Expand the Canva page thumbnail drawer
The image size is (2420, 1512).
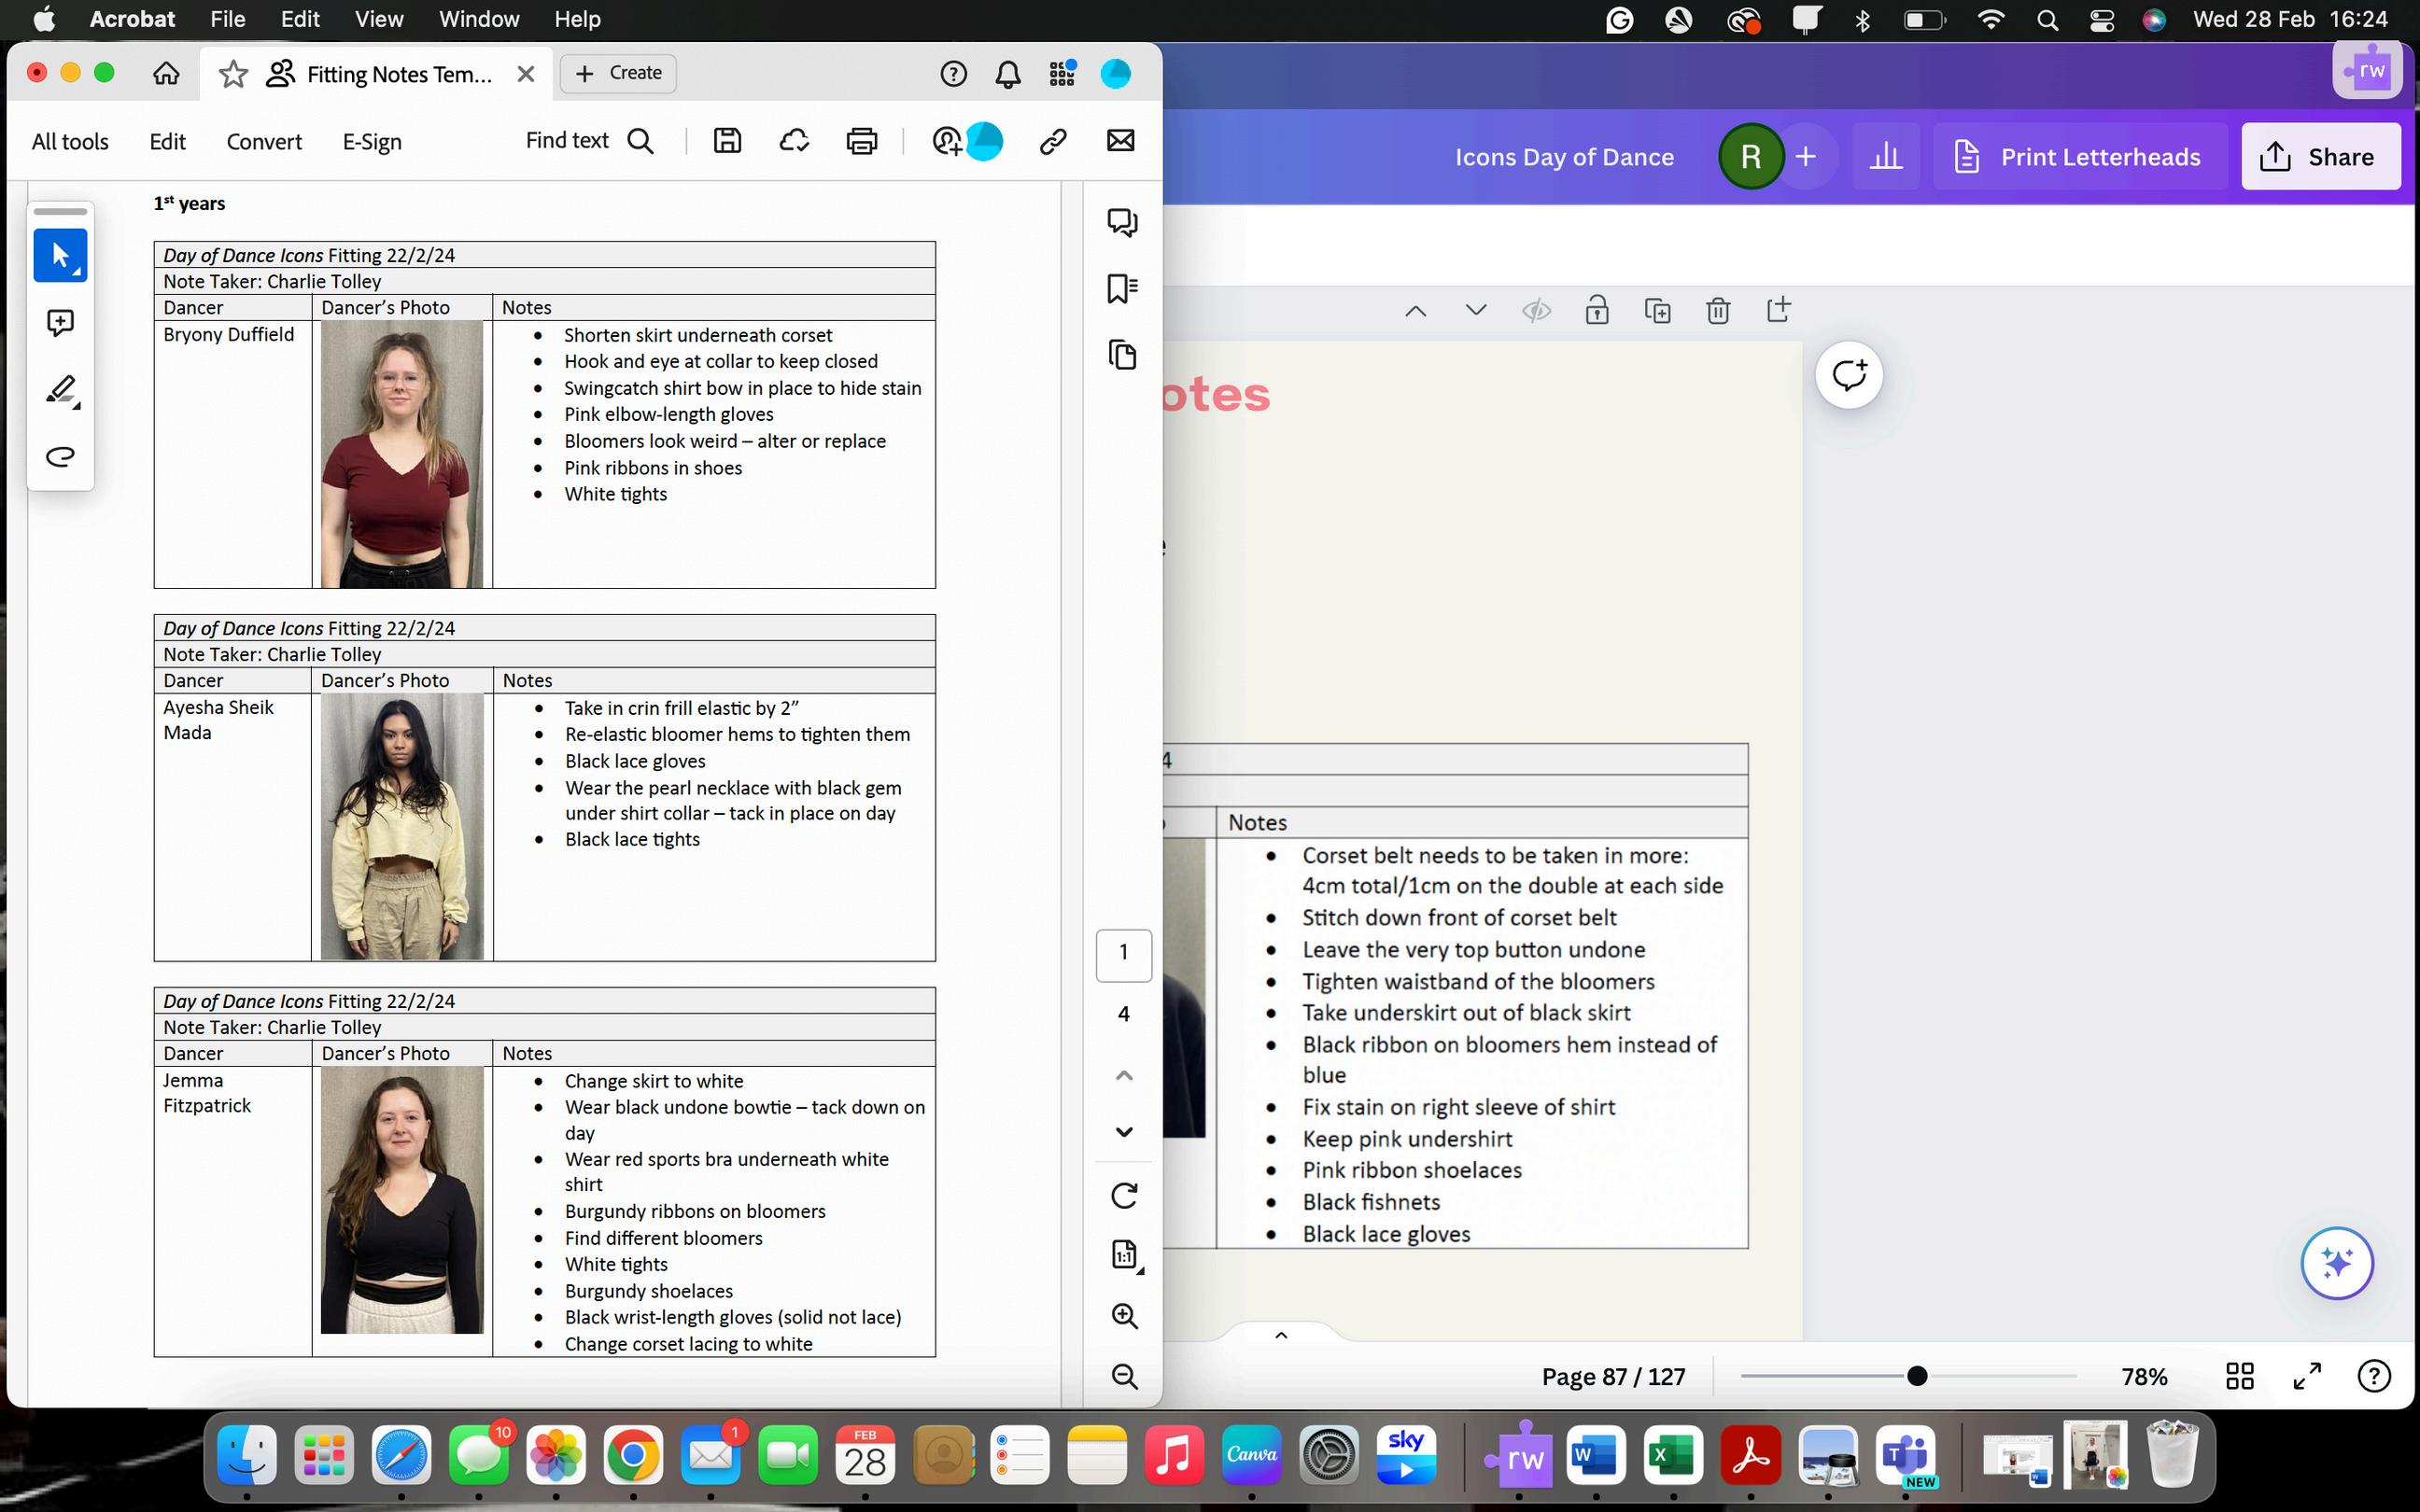(1281, 1335)
